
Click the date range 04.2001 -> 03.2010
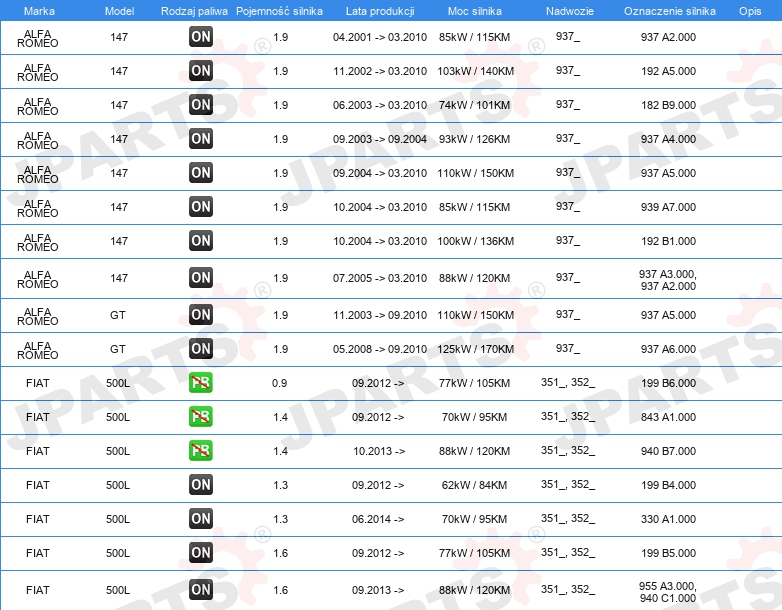pos(380,37)
